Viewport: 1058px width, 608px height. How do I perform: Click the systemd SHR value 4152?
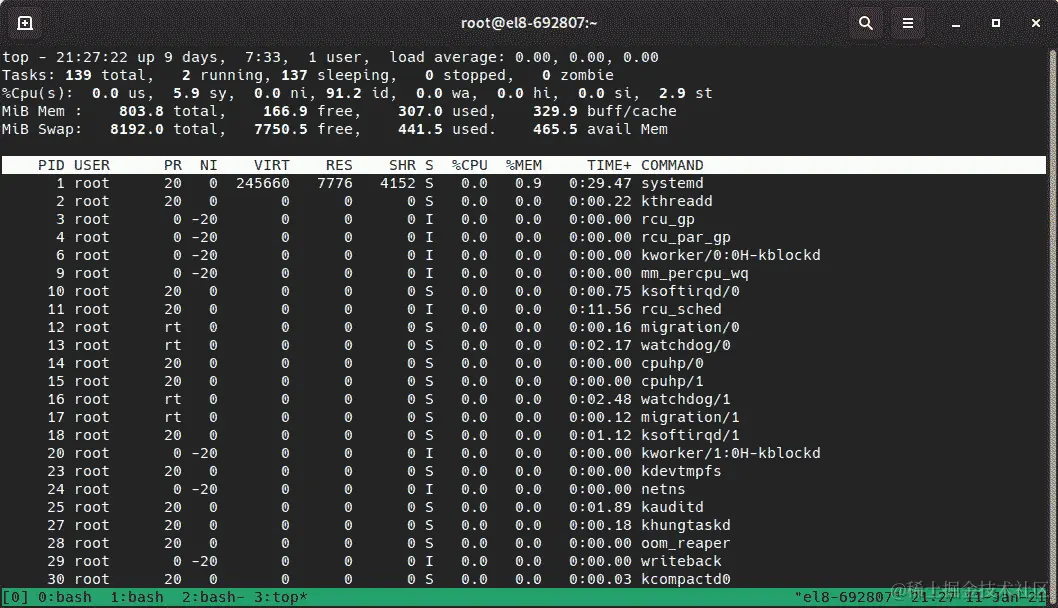tap(398, 183)
